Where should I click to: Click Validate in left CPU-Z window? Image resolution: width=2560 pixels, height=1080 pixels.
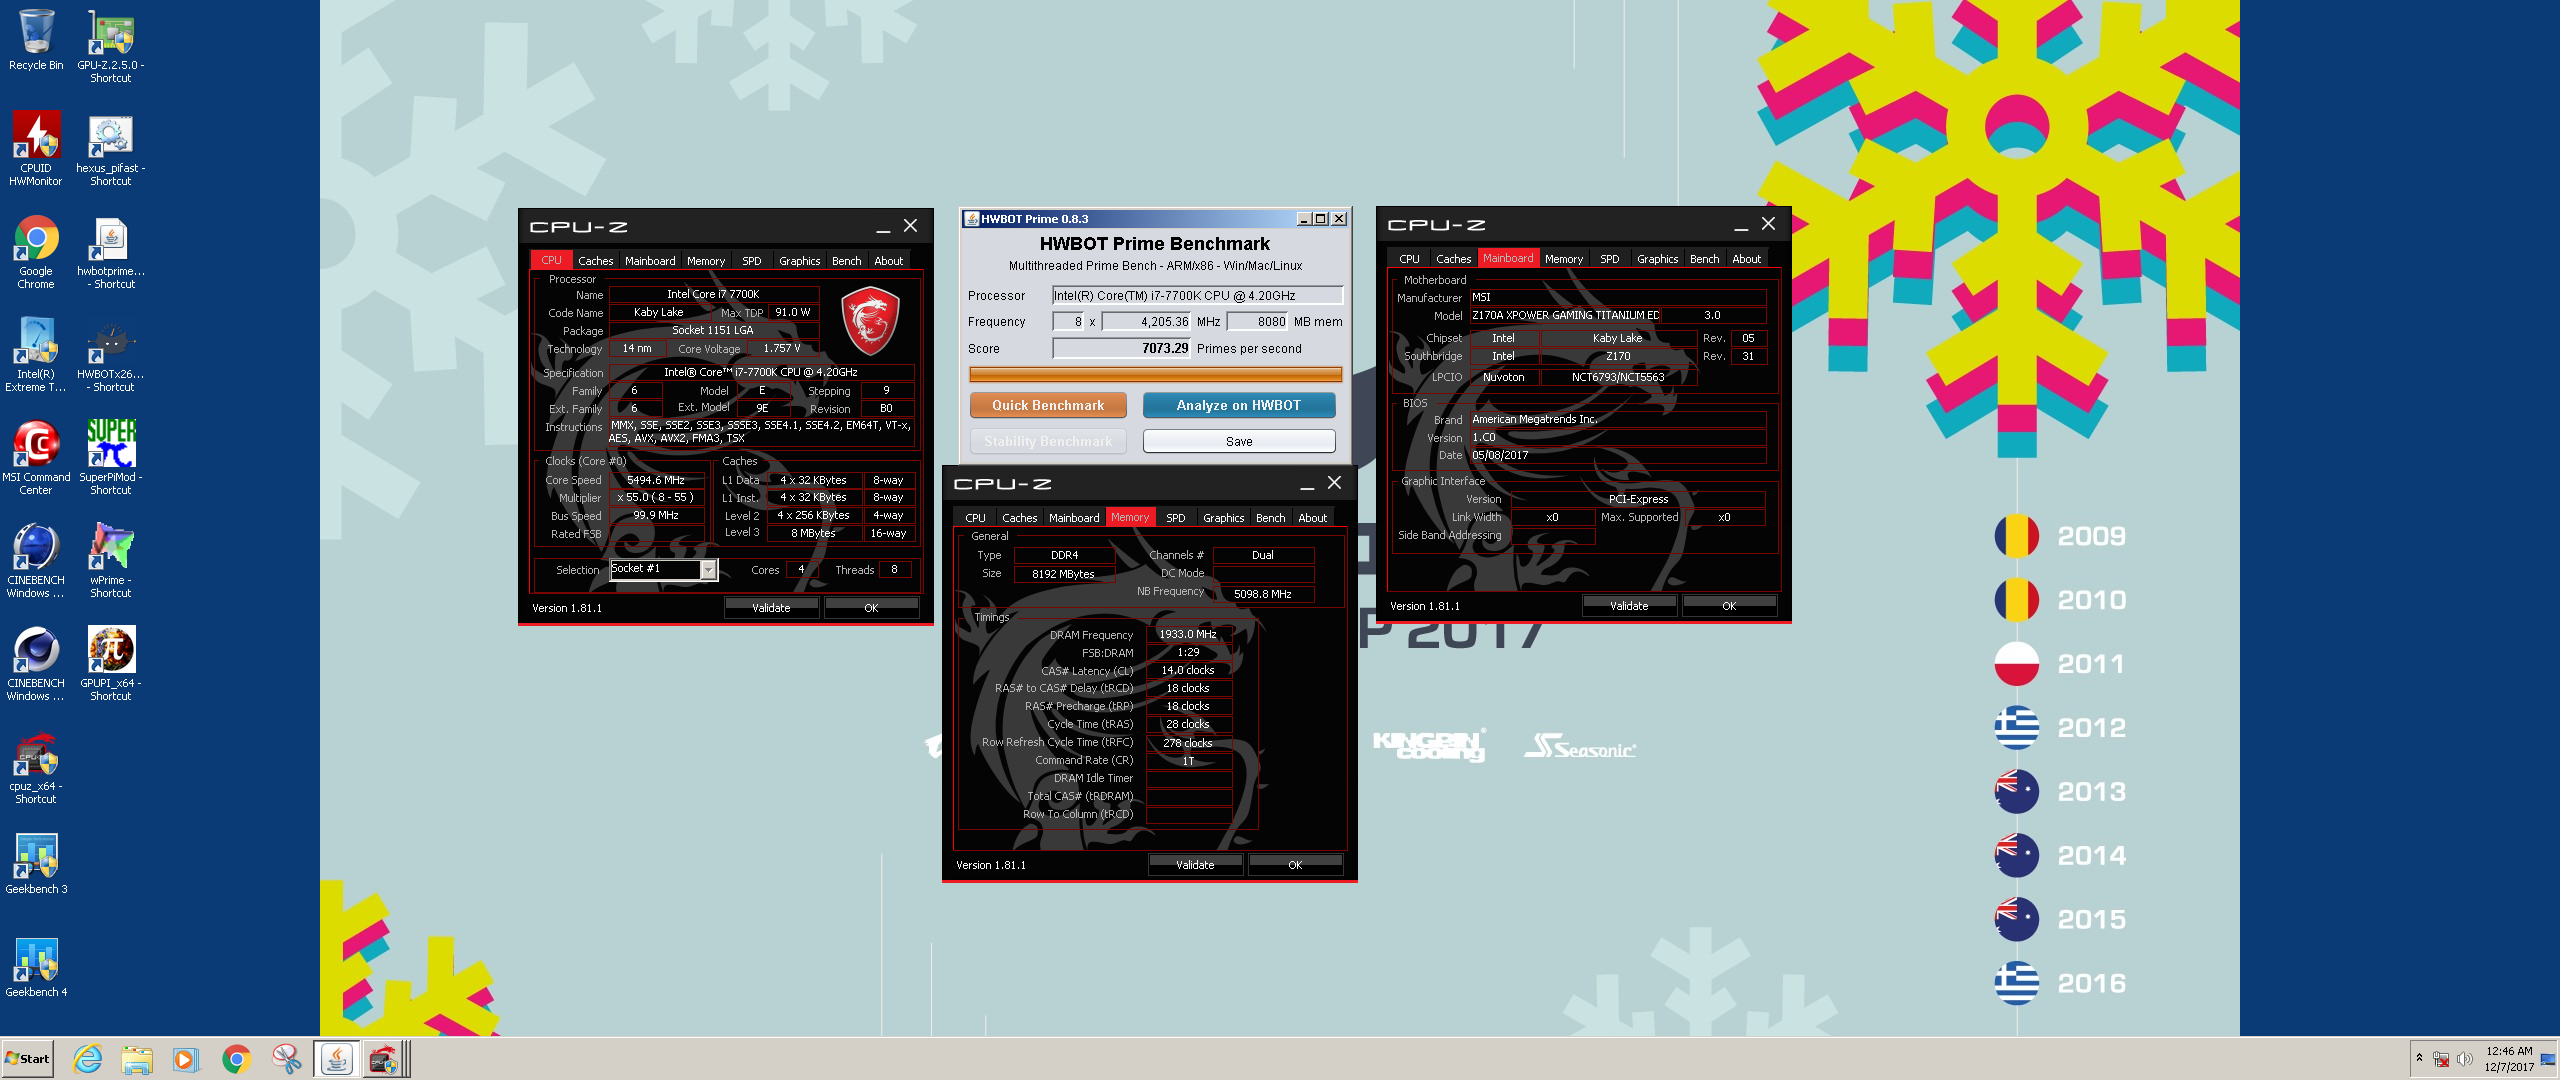coord(771,608)
